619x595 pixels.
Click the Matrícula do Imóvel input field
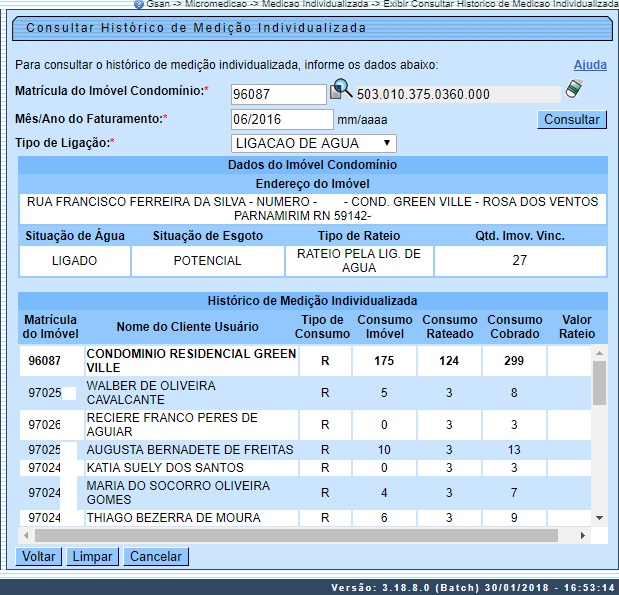tap(278, 94)
